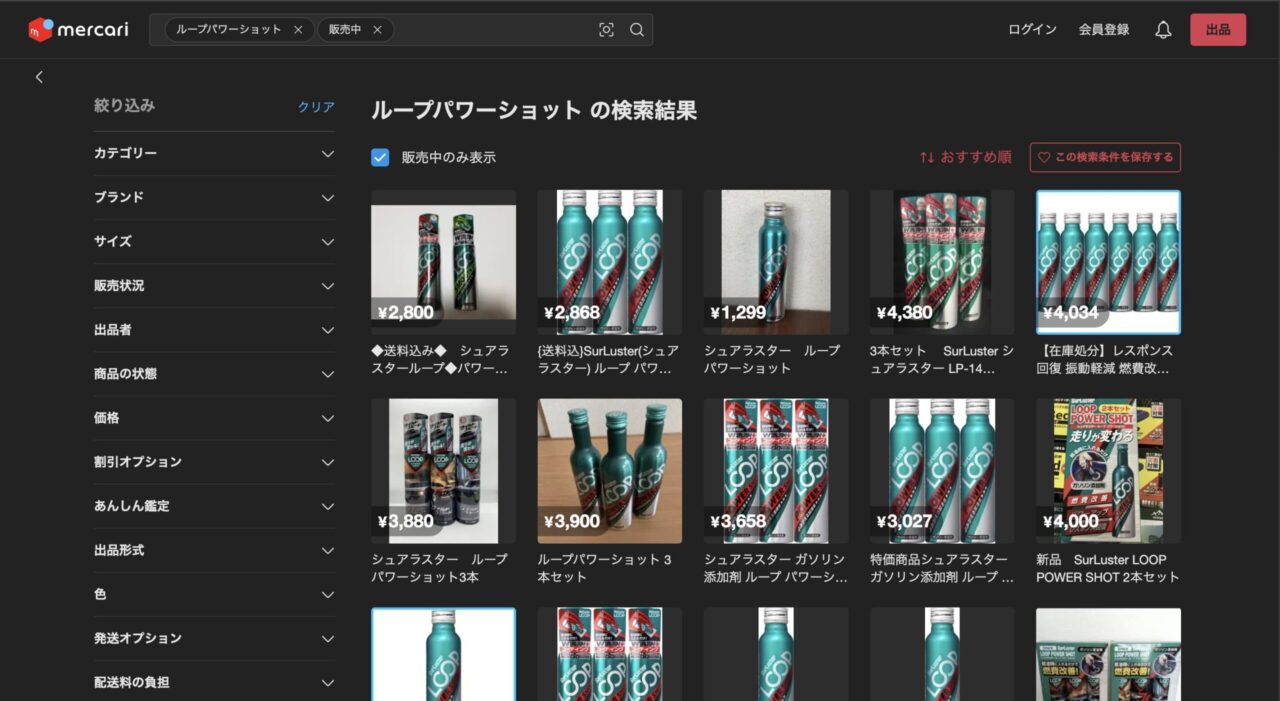Expand the サイズ filter
This screenshot has height=701, width=1280.
(214, 242)
